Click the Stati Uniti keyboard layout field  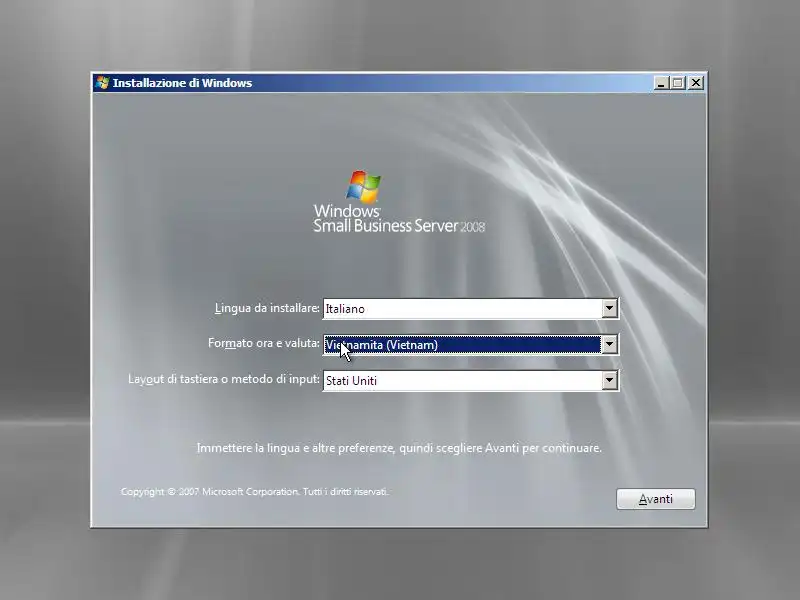(471, 381)
